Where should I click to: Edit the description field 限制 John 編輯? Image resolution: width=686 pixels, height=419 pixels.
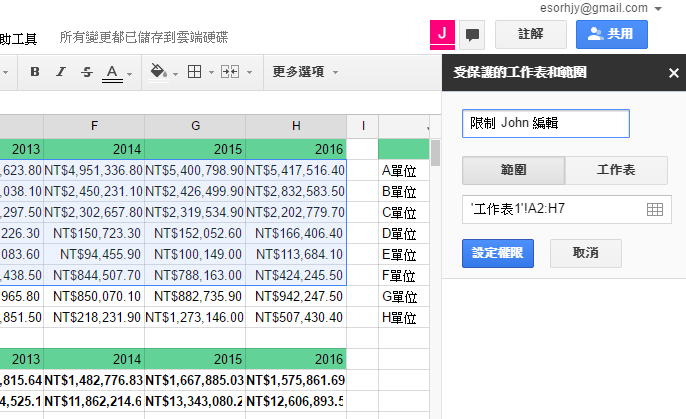(546, 123)
